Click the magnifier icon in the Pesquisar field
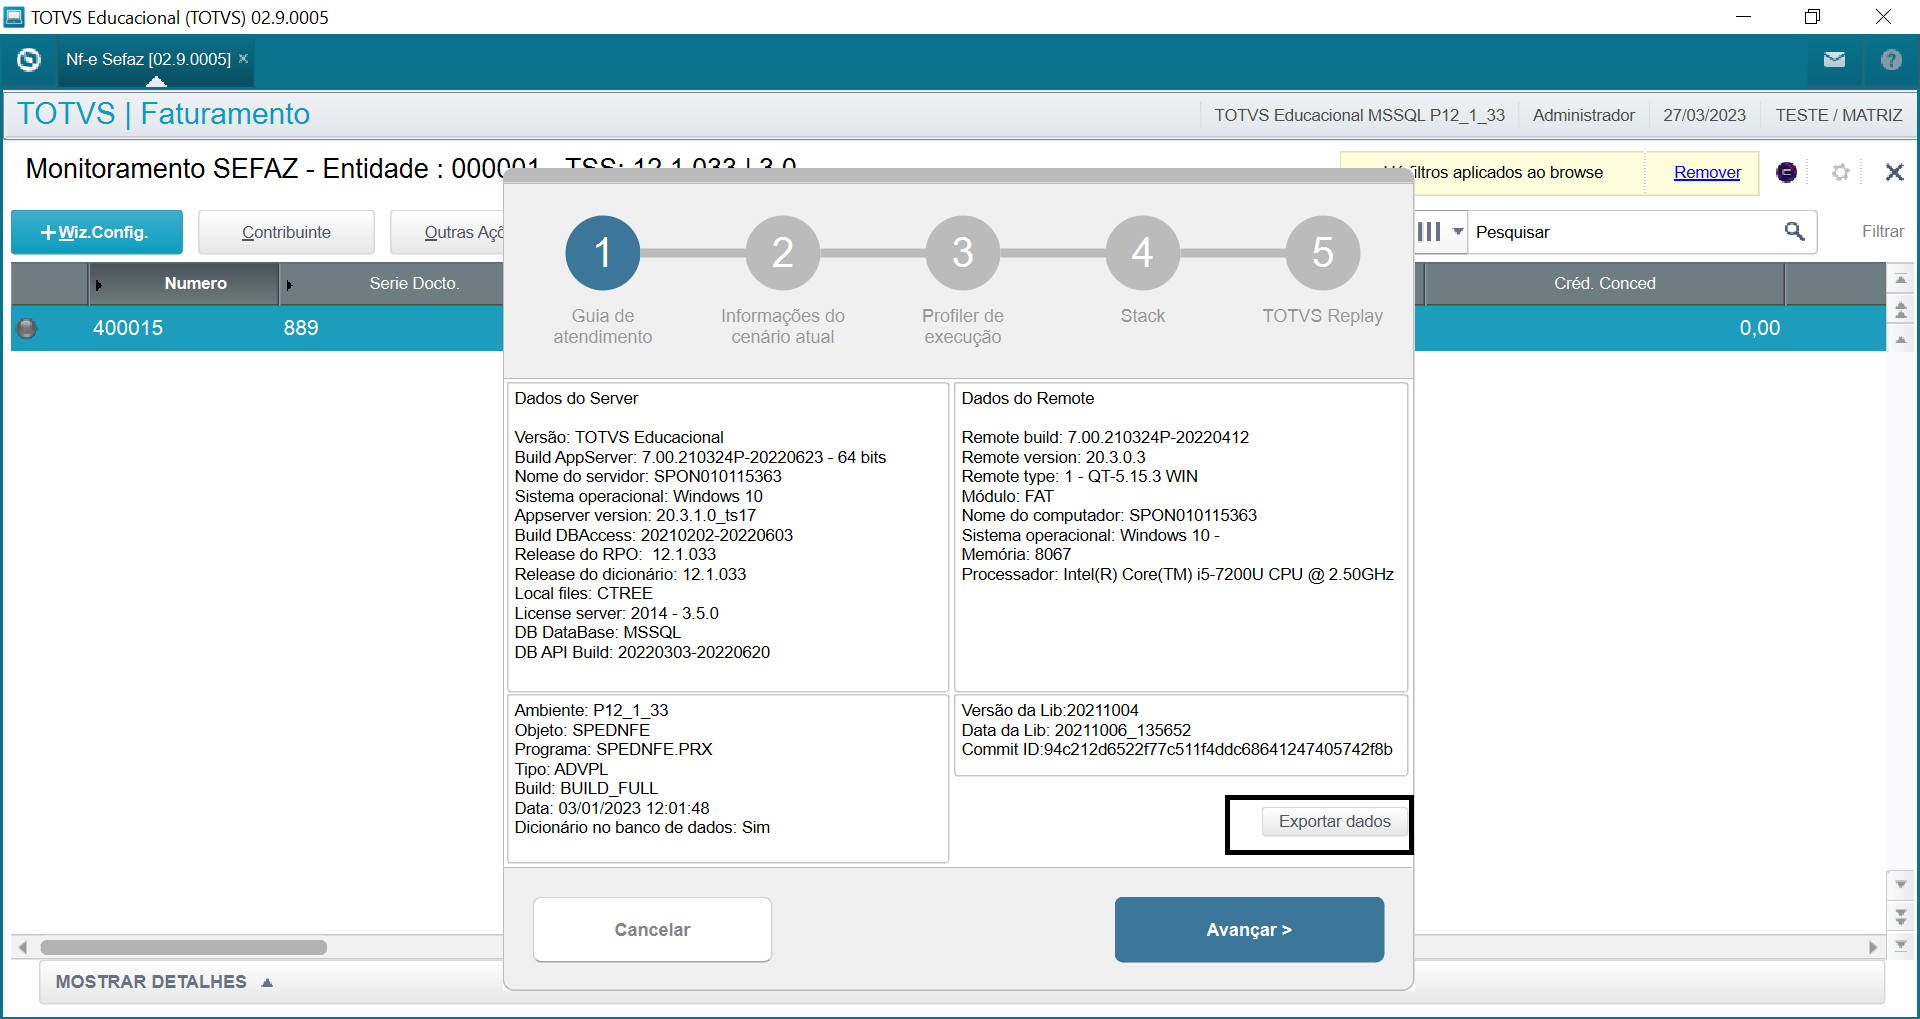Image resolution: width=1920 pixels, height=1019 pixels. click(1793, 231)
